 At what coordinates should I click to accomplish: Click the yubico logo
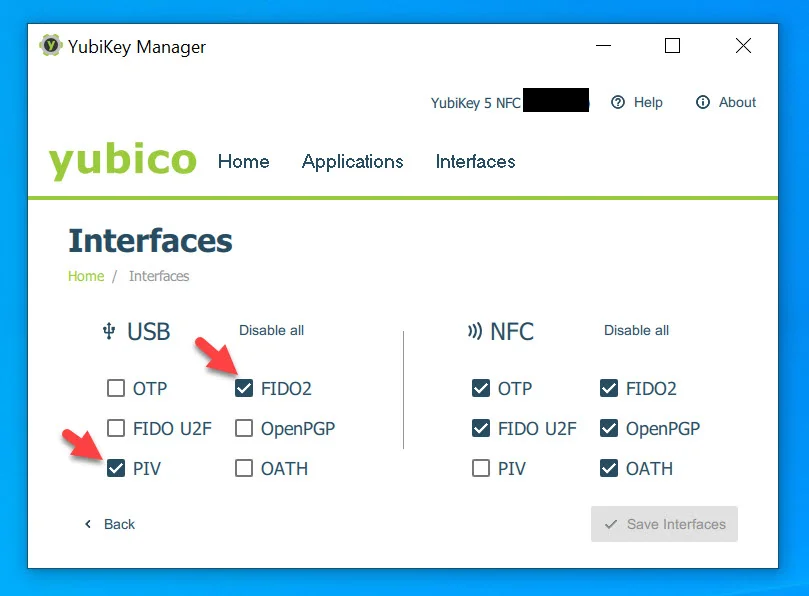(x=122, y=160)
